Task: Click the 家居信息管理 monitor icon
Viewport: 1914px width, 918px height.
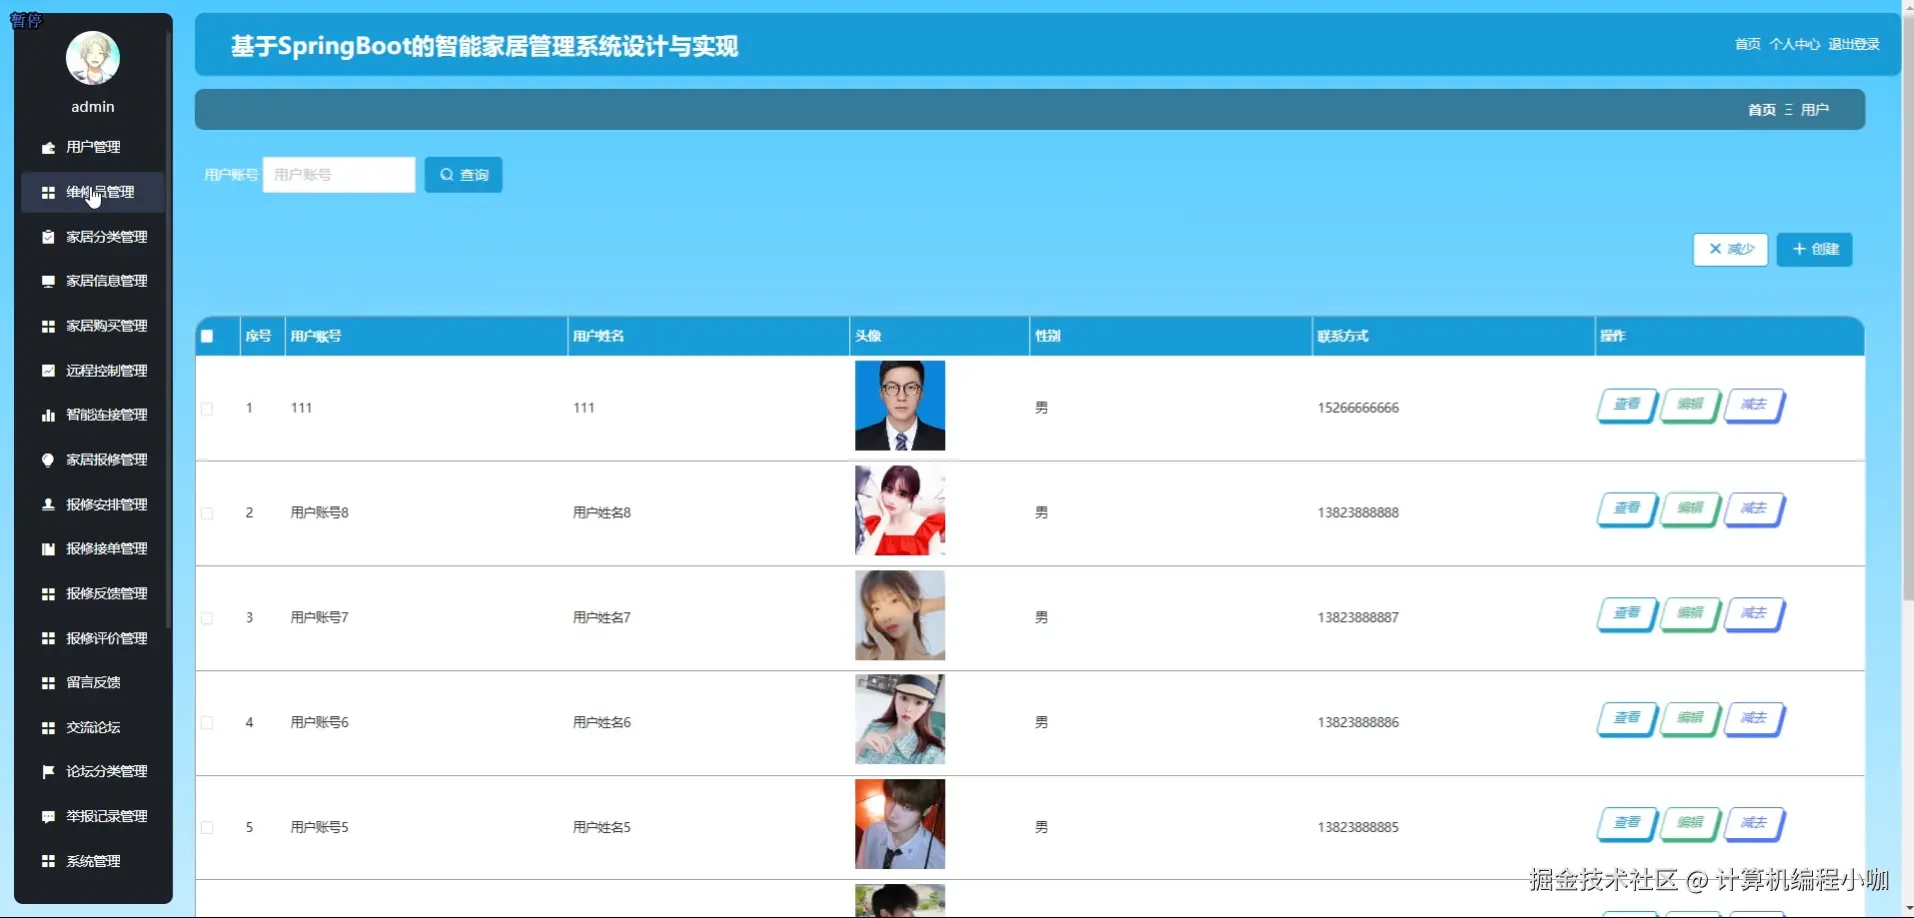Action: point(48,281)
